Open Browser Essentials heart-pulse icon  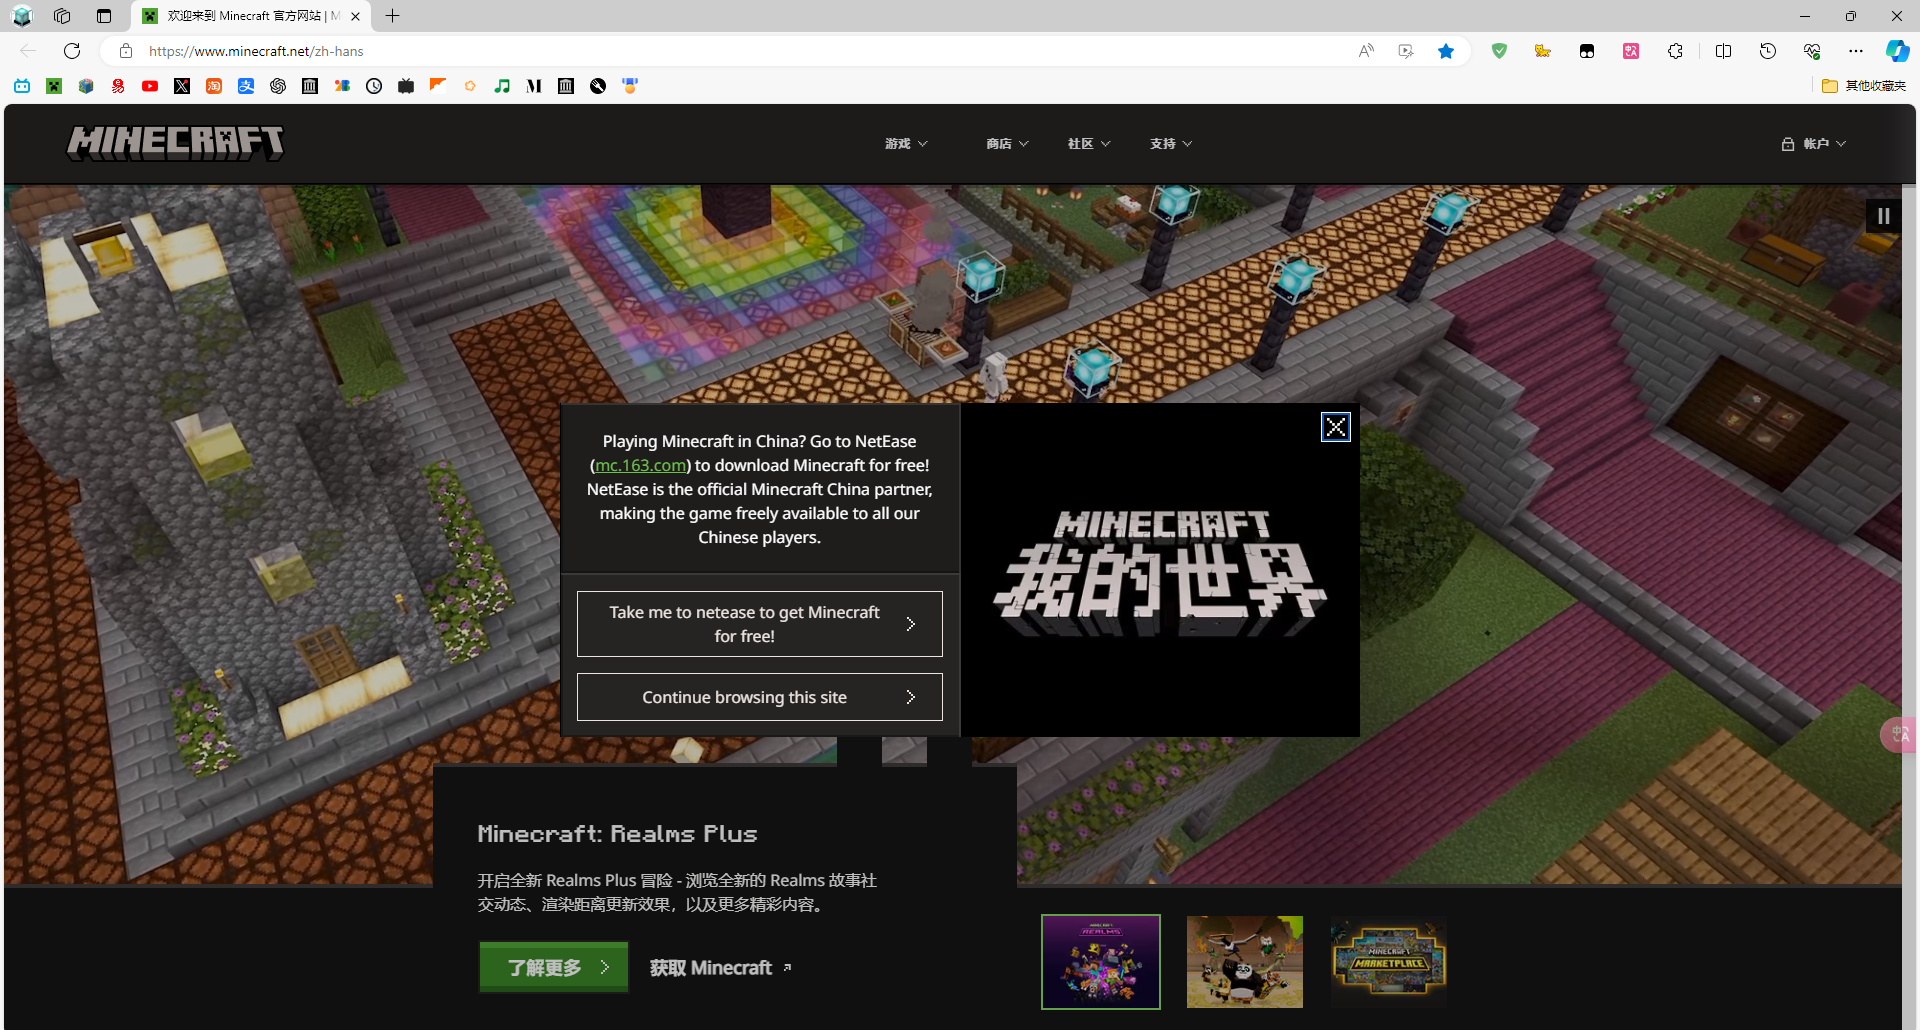(1812, 51)
